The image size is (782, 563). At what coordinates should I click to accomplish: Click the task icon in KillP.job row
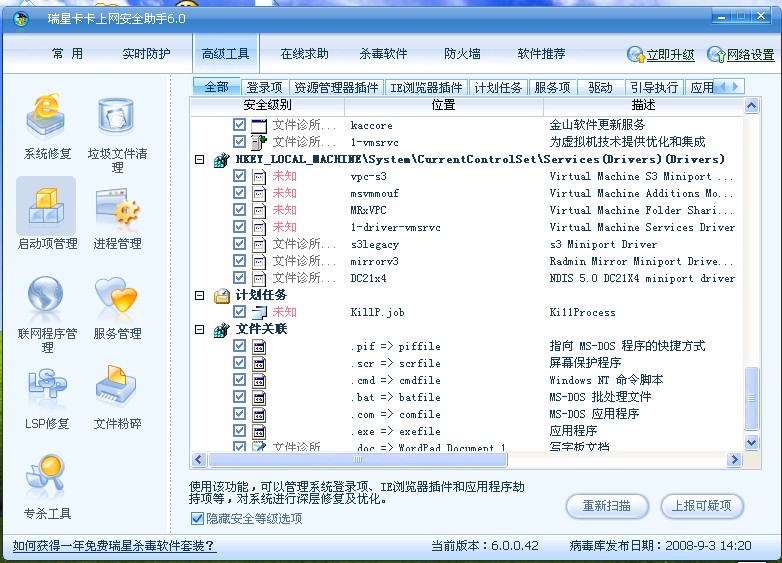(x=258, y=313)
